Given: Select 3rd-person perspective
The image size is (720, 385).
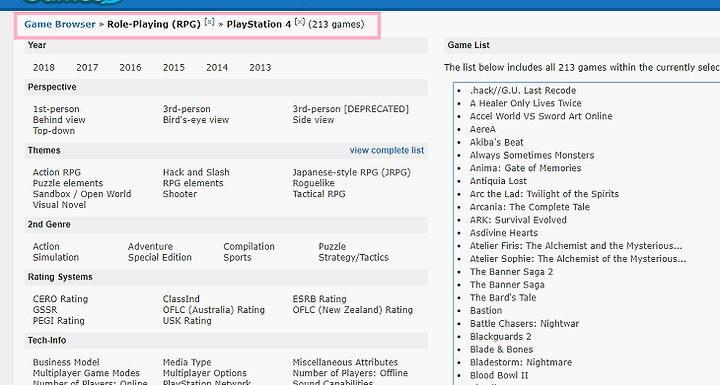Looking at the screenshot, I should pyautogui.click(x=186, y=109).
